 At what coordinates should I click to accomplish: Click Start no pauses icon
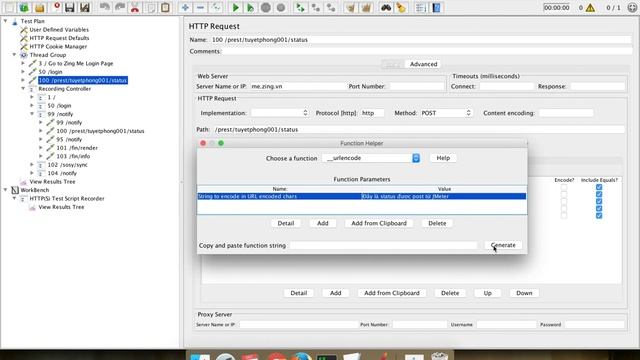coord(250,7)
